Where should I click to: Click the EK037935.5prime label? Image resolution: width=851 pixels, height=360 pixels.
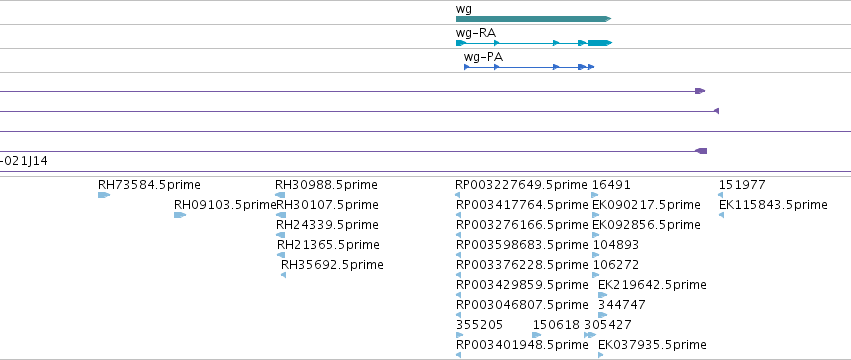click(652, 344)
